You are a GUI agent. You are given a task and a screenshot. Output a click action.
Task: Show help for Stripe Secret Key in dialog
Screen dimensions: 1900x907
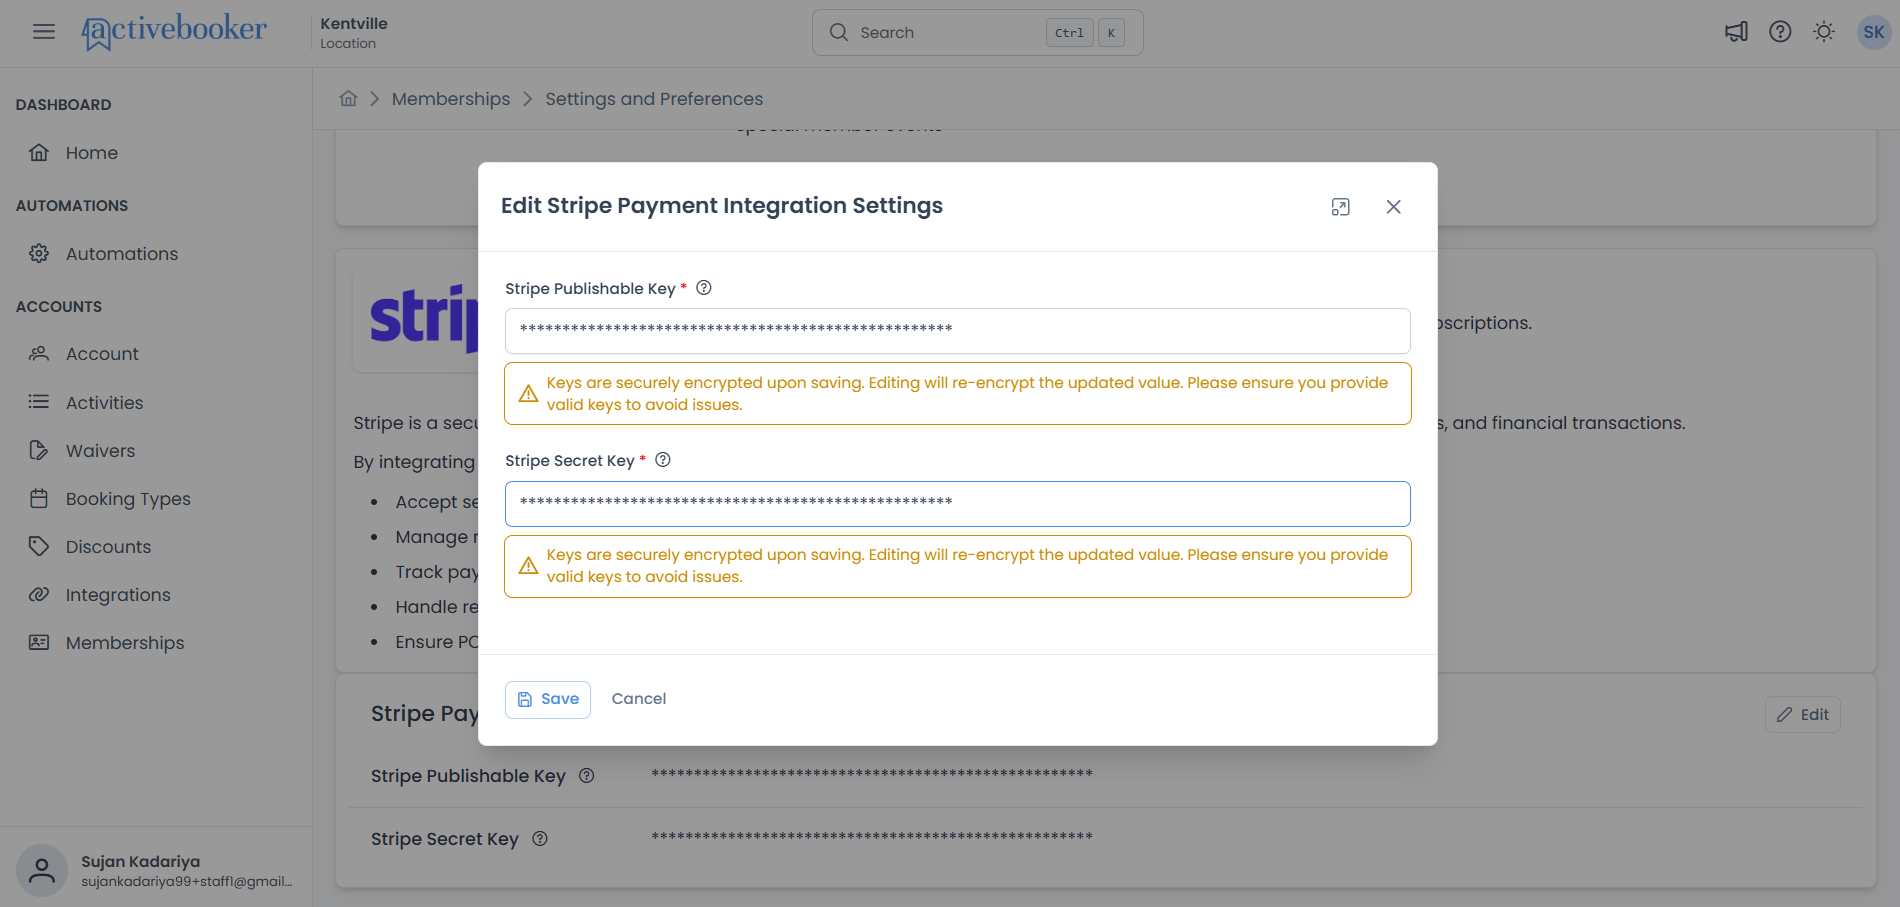[x=663, y=460]
